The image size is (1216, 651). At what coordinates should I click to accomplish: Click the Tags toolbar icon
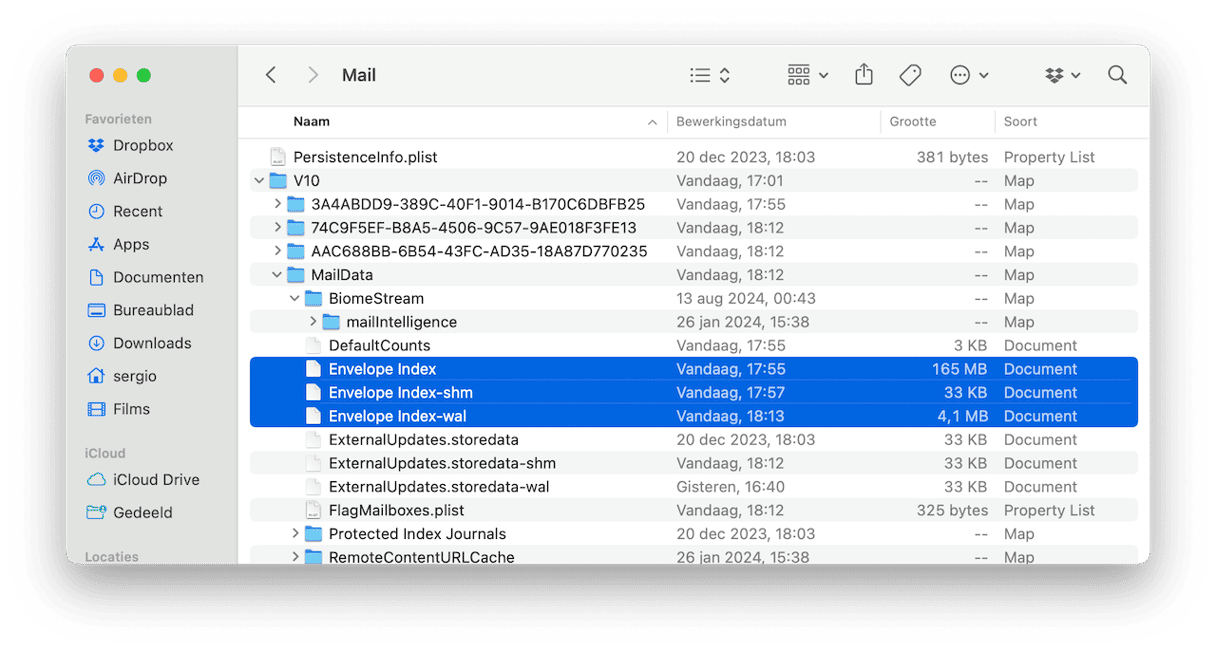pos(910,75)
